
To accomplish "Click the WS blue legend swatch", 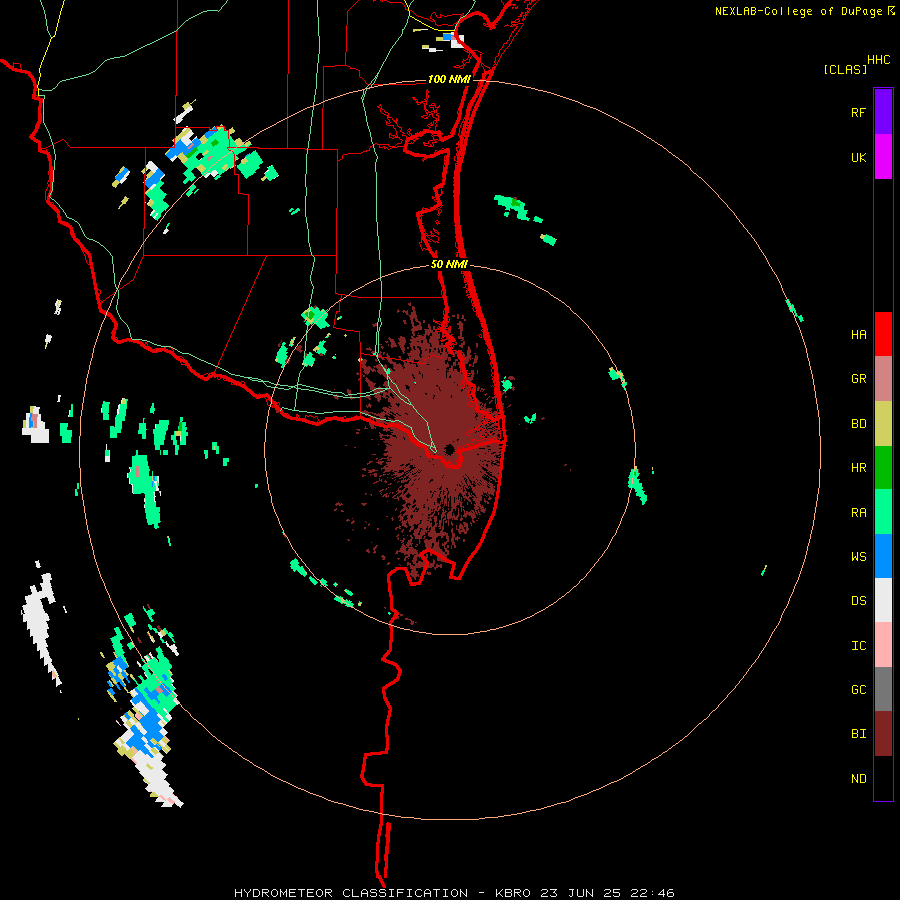I will click(883, 556).
